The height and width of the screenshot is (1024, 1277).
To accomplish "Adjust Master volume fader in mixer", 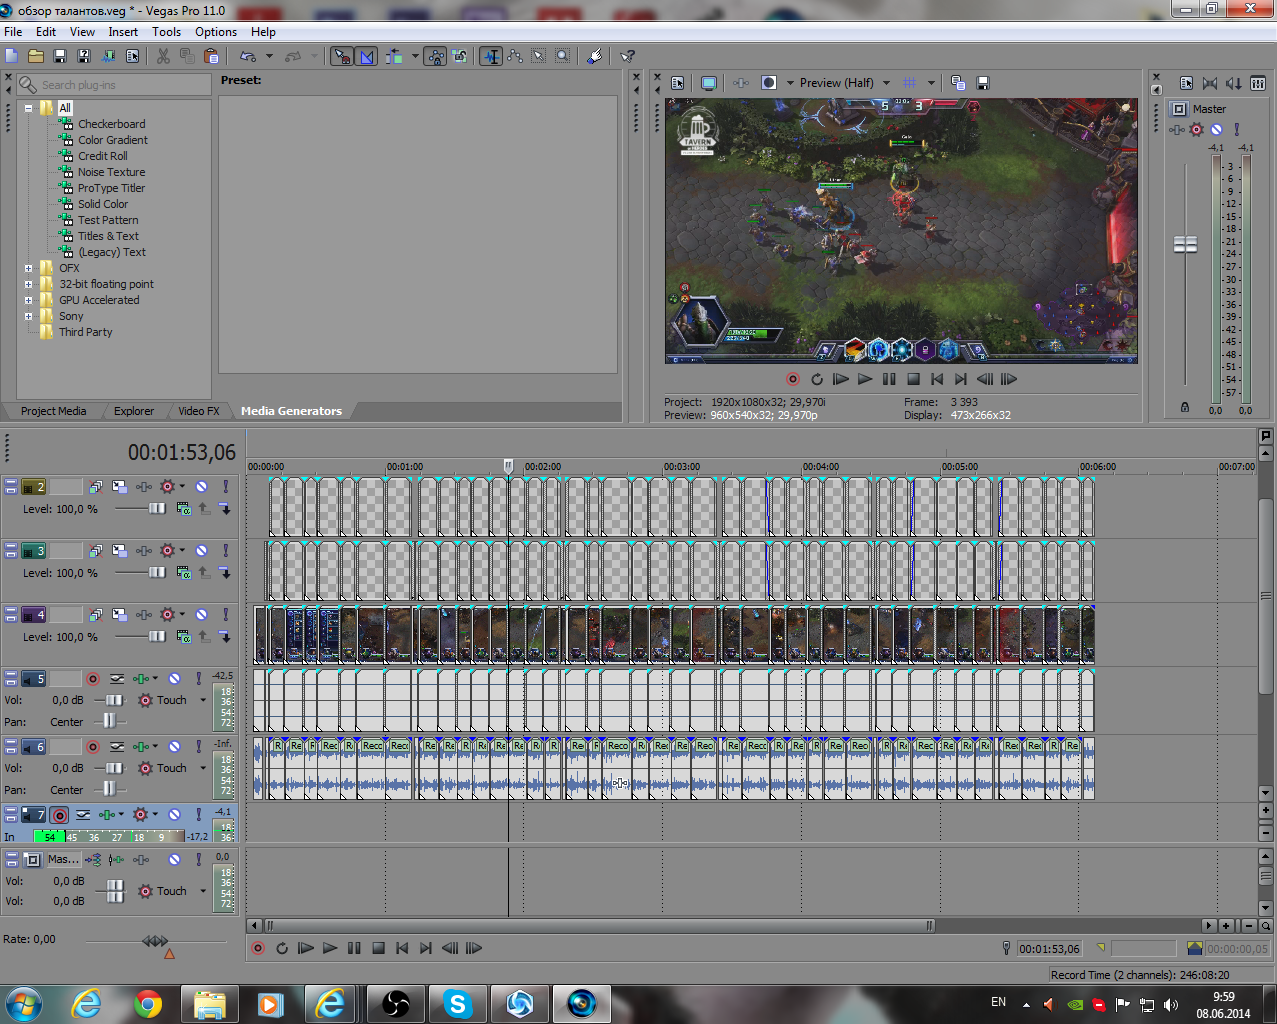I will [x=1185, y=244].
